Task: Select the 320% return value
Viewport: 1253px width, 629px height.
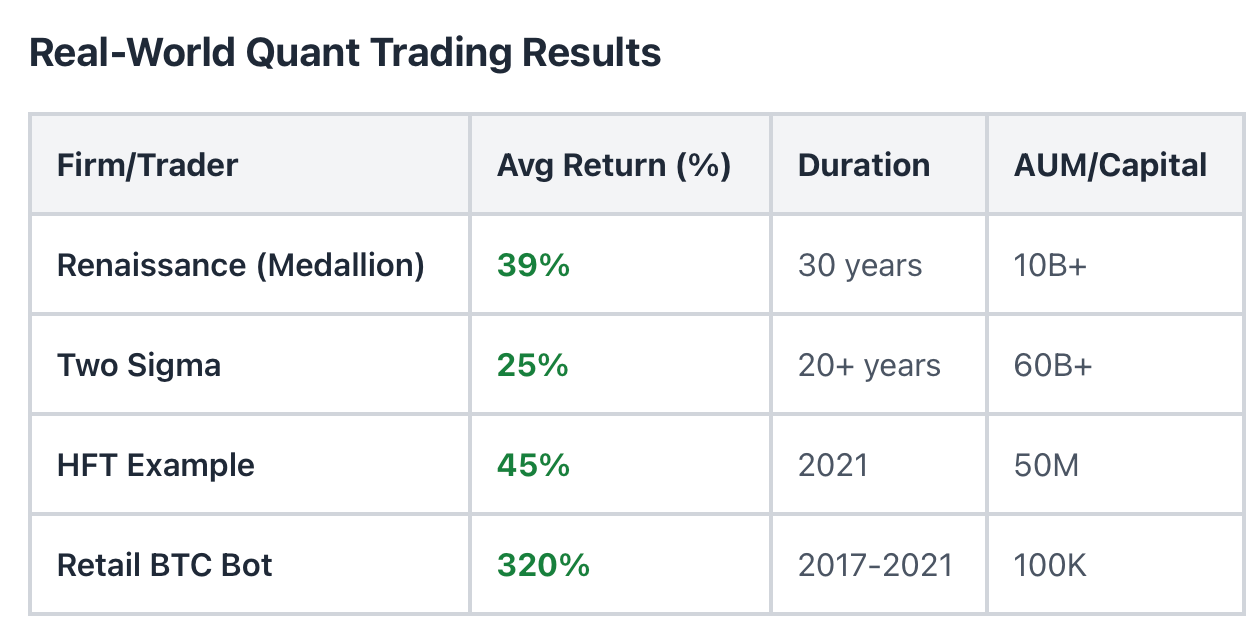Action: point(543,565)
